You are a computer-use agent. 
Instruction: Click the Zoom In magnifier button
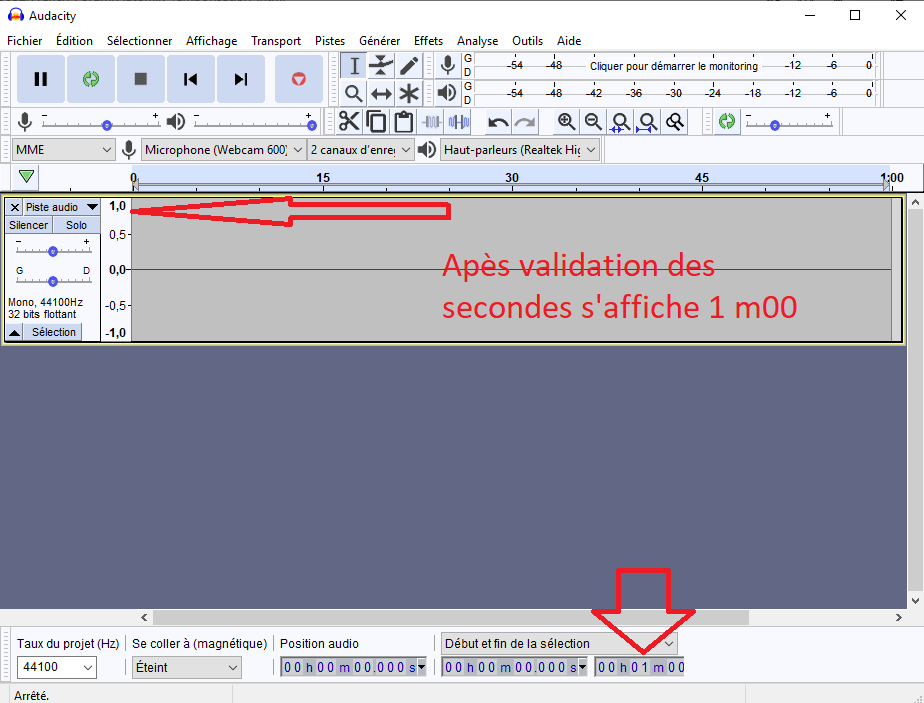point(567,122)
